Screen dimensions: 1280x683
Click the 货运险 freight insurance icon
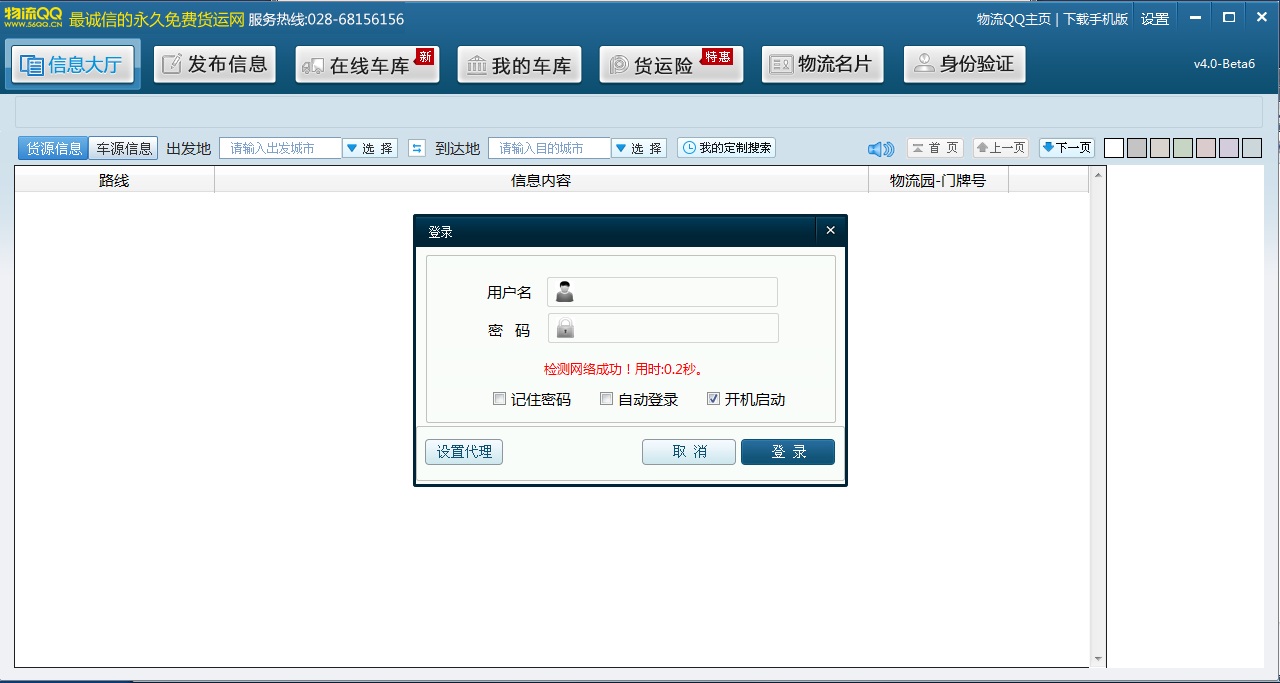point(665,64)
